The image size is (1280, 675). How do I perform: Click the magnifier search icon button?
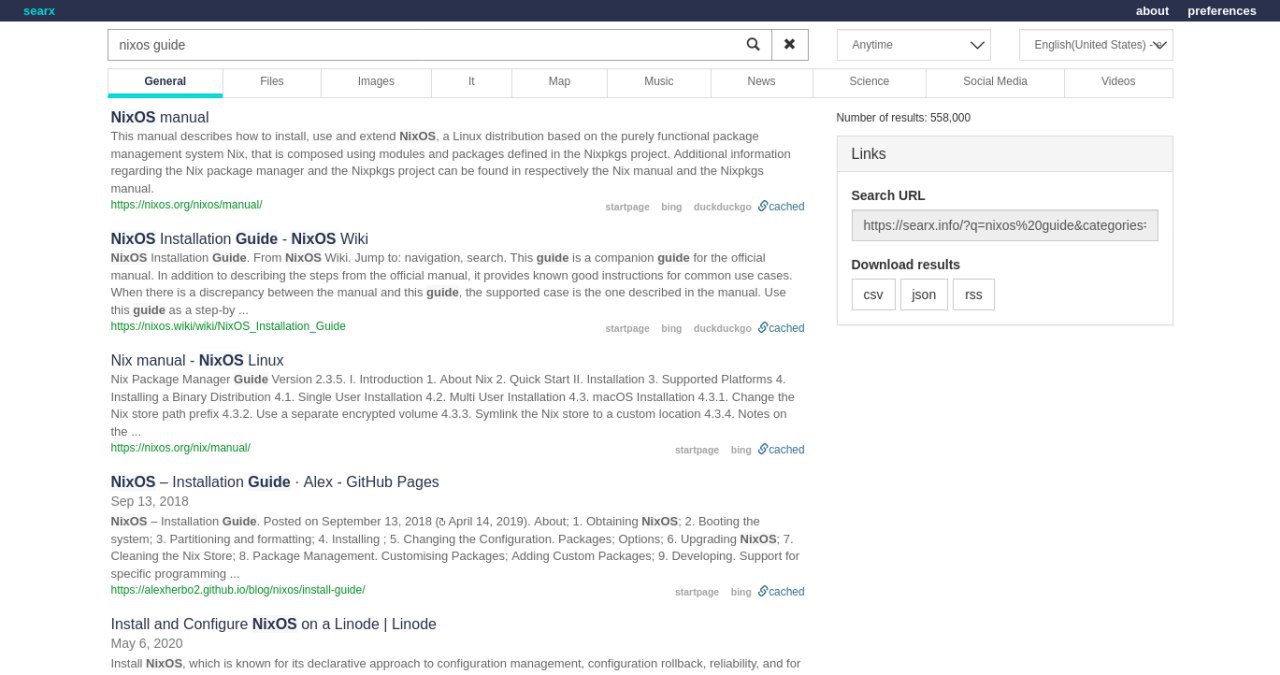click(753, 45)
